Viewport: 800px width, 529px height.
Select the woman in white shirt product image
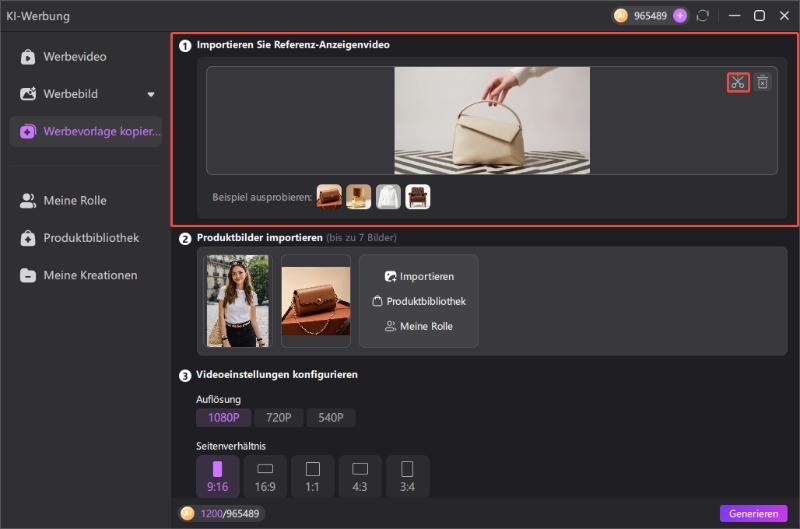(238, 301)
